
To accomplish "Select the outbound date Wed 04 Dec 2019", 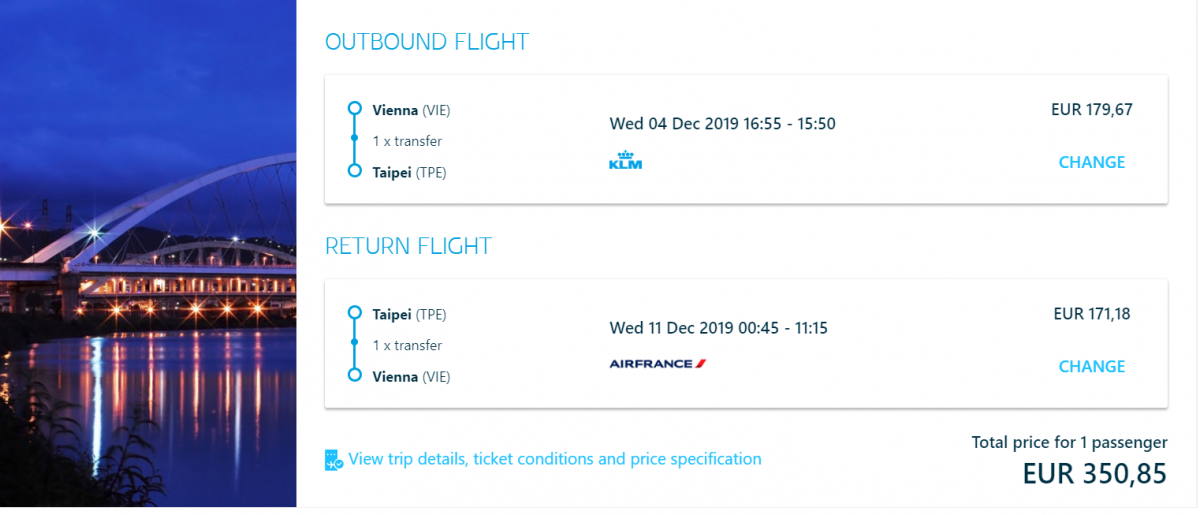I will 673,124.
